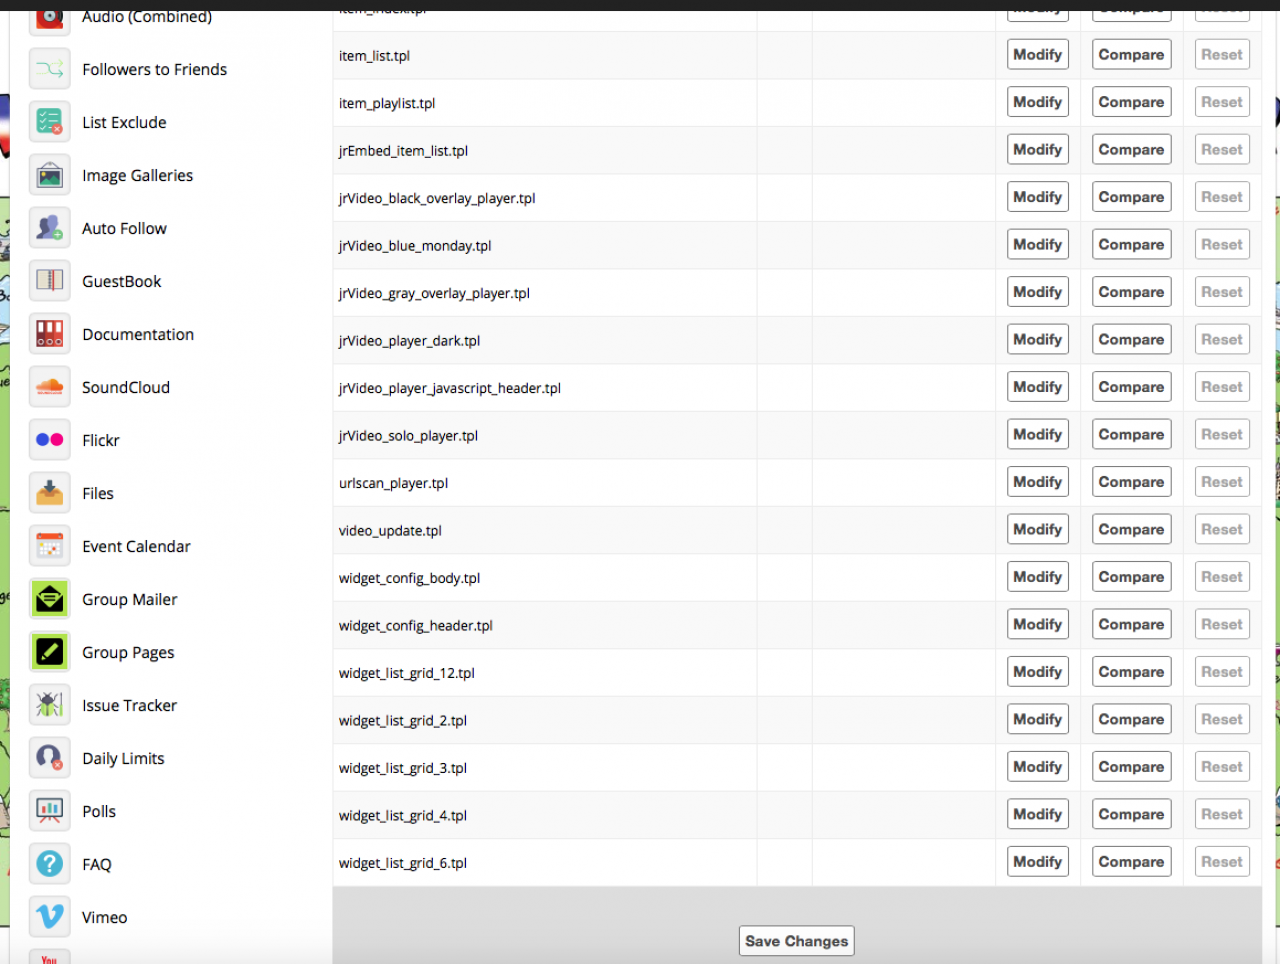Reset the video_update.tpl template

(1221, 530)
